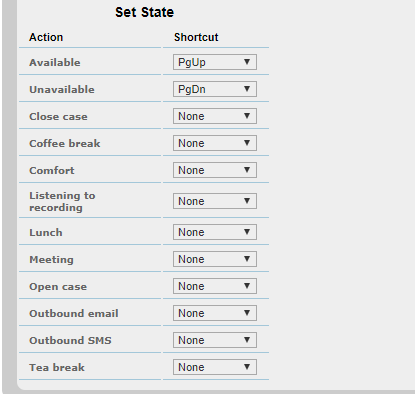Open the Unavailable shortcut dropdown
Viewport: 415px width, 394px height.
pyautogui.click(x=215, y=89)
